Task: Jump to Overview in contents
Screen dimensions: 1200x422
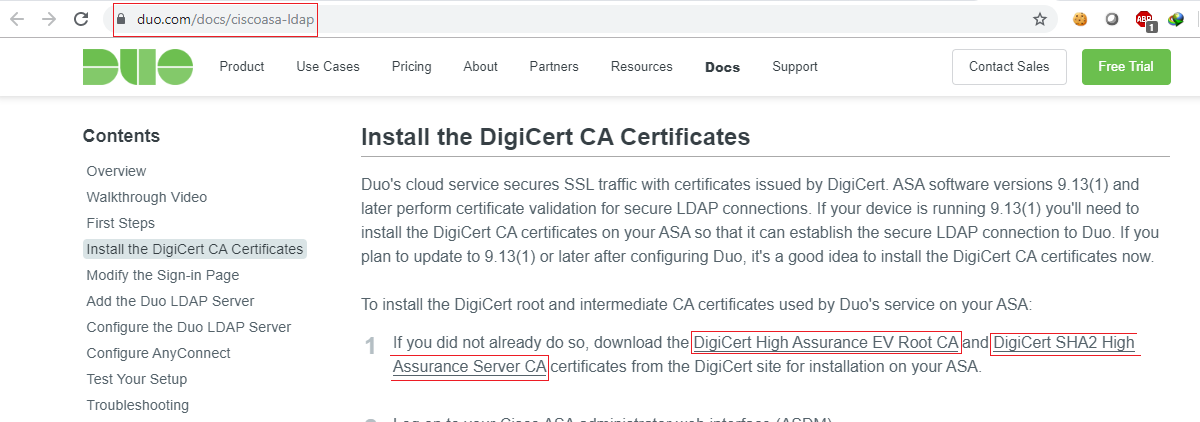Action: tap(116, 171)
